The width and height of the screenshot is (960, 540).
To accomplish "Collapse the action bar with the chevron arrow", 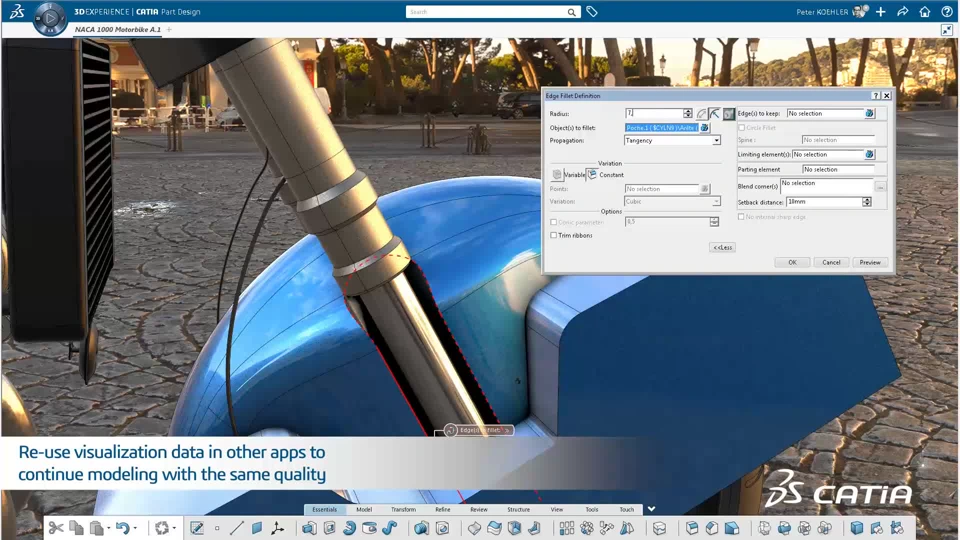I will 651,509.
